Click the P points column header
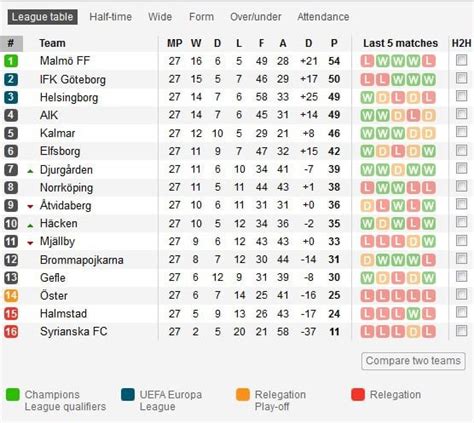The height and width of the screenshot is (423, 474). (334, 43)
